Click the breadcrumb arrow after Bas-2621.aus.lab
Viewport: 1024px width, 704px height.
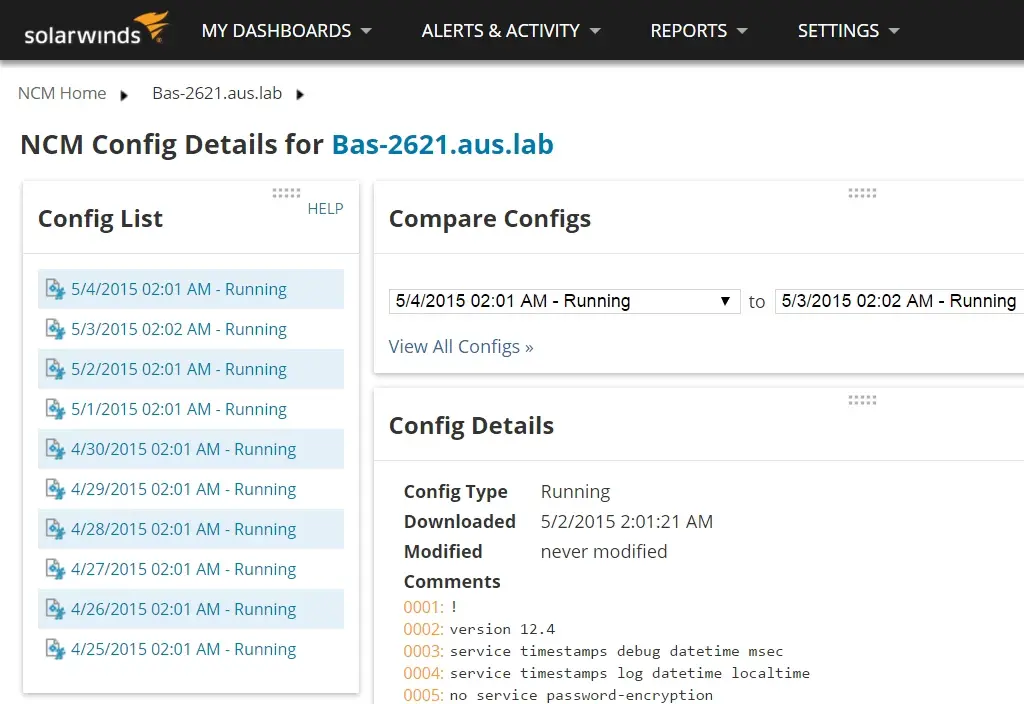coord(299,93)
